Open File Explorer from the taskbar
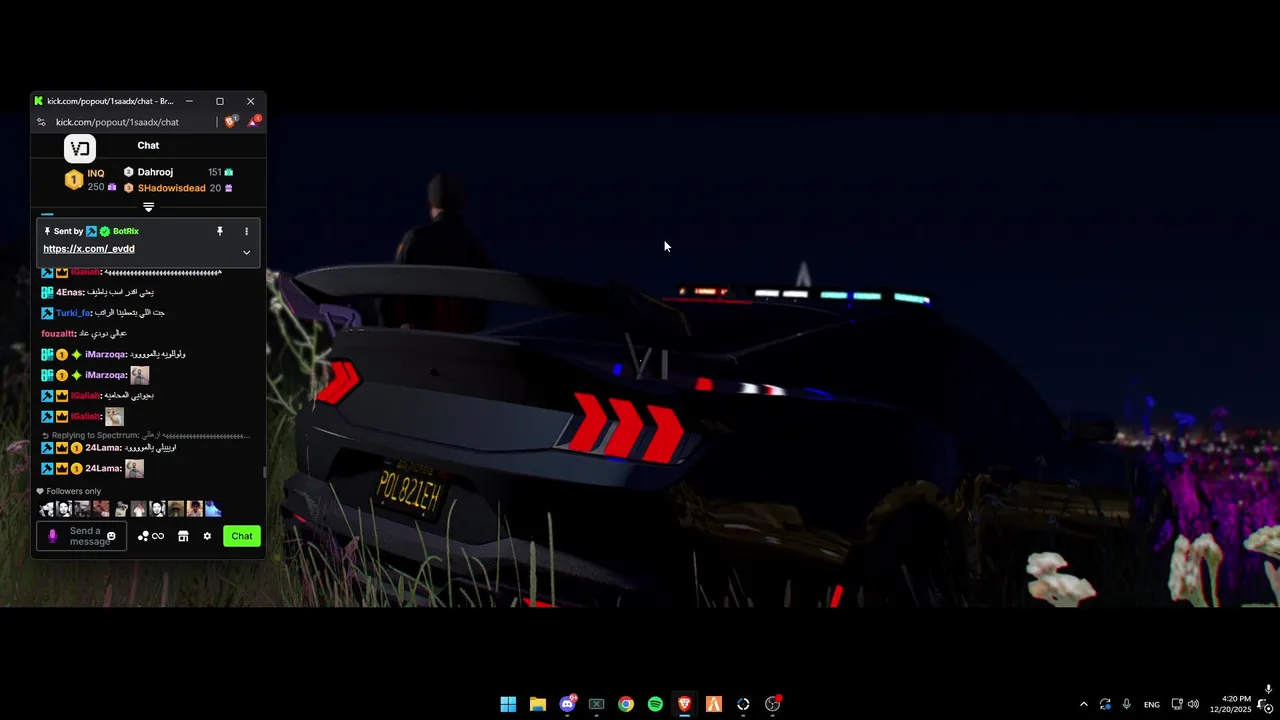 [538, 704]
